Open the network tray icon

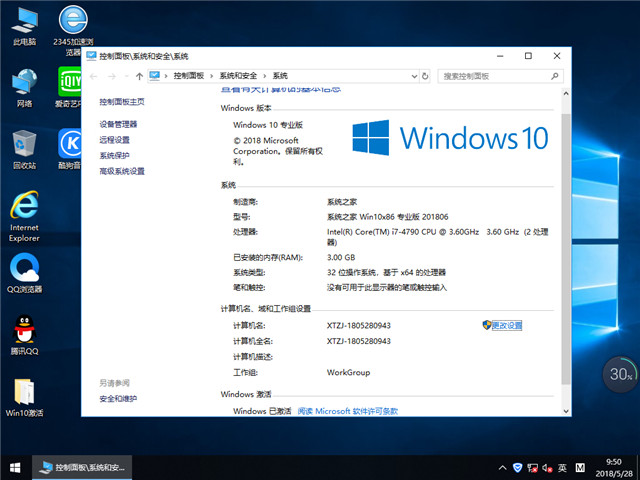(532, 468)
